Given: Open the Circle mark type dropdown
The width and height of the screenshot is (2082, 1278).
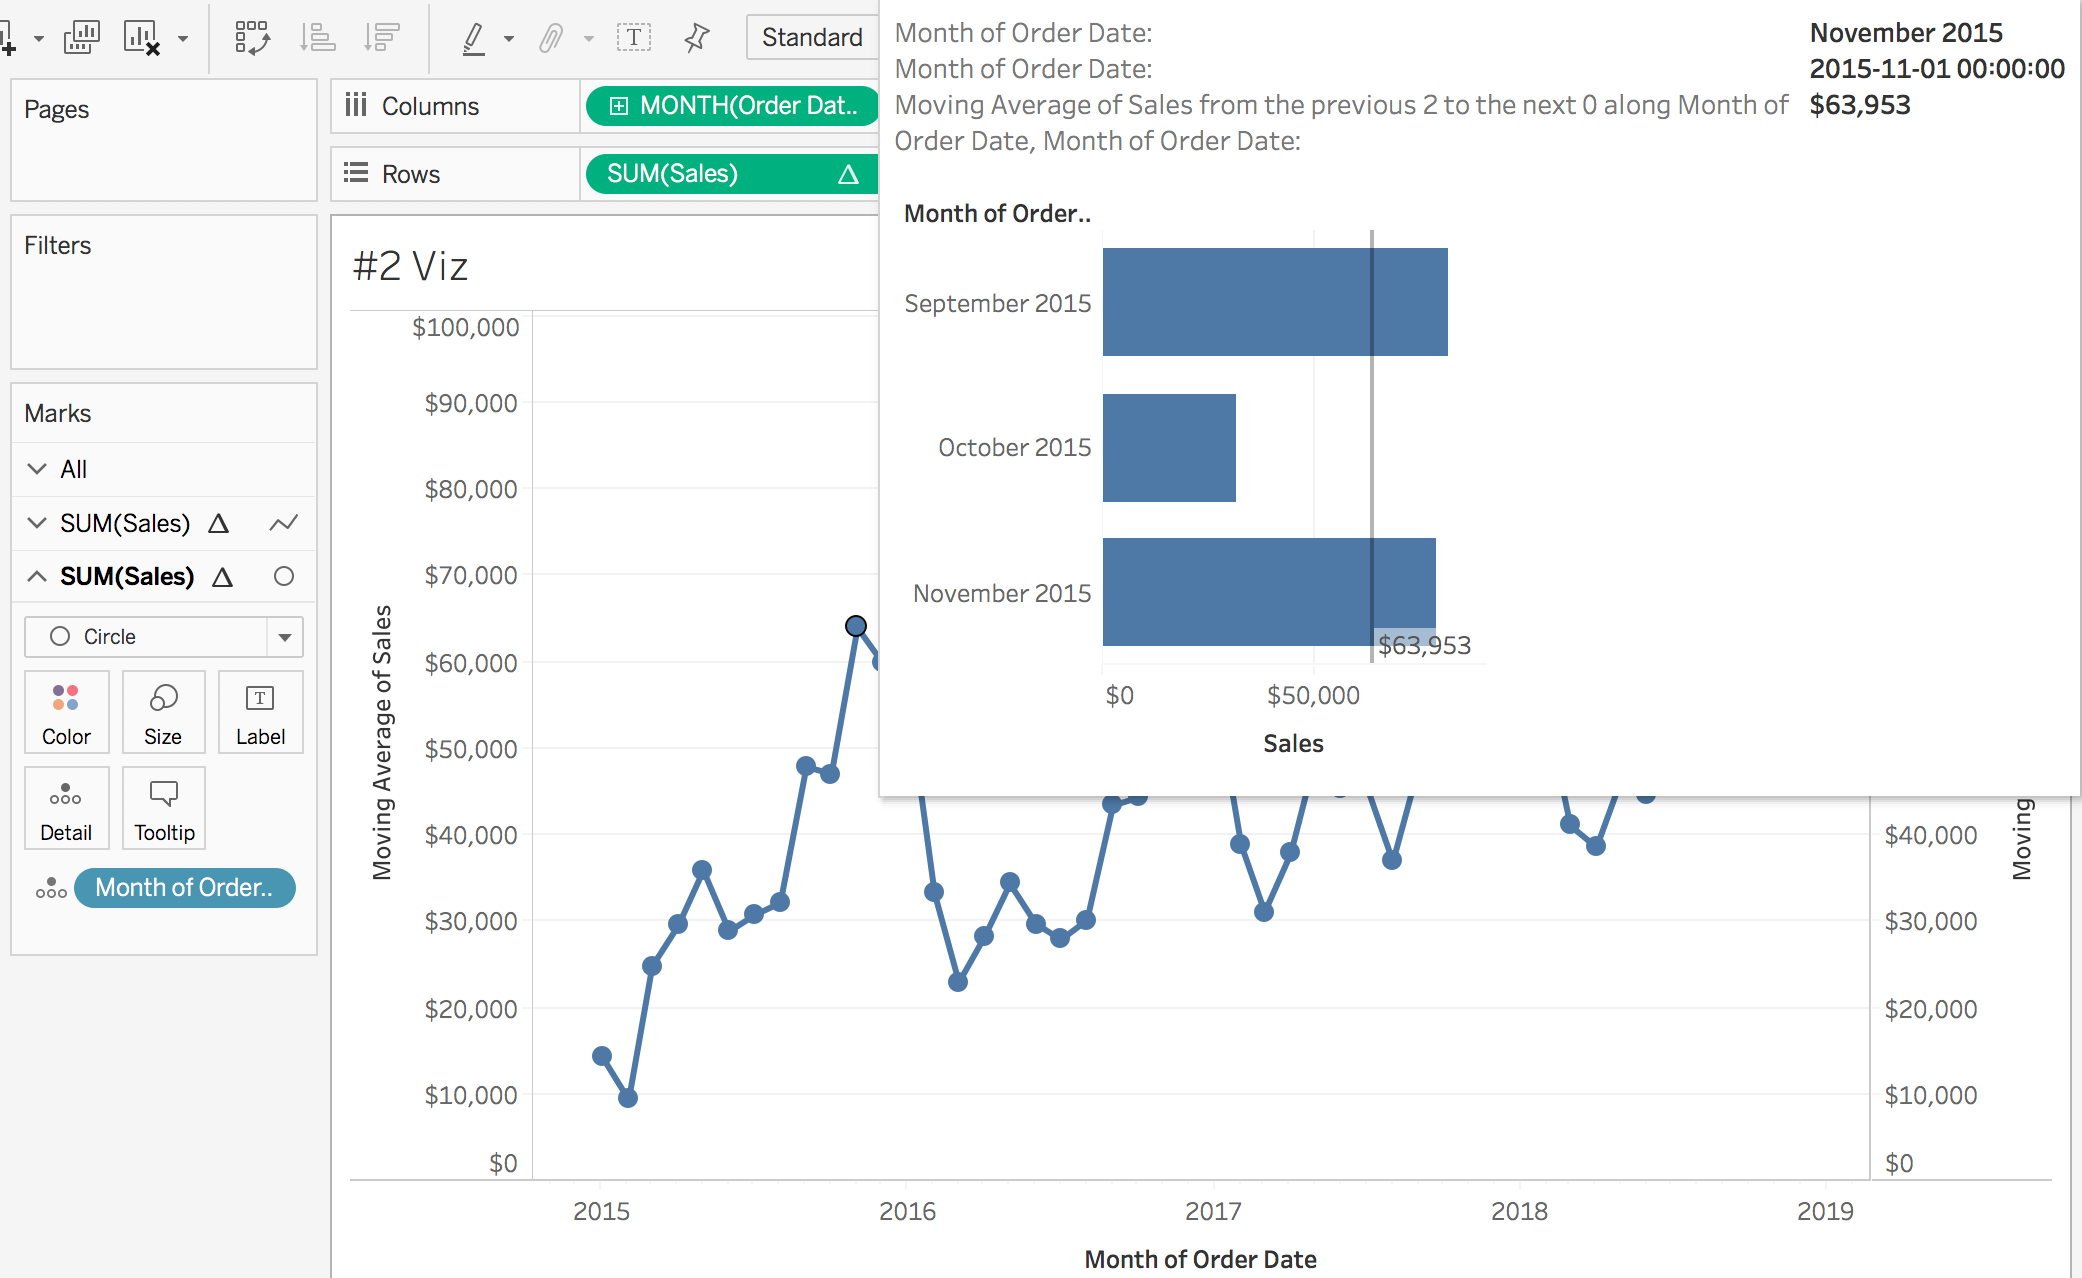Looking at the screenshot, I should click(x=164, y=637).
